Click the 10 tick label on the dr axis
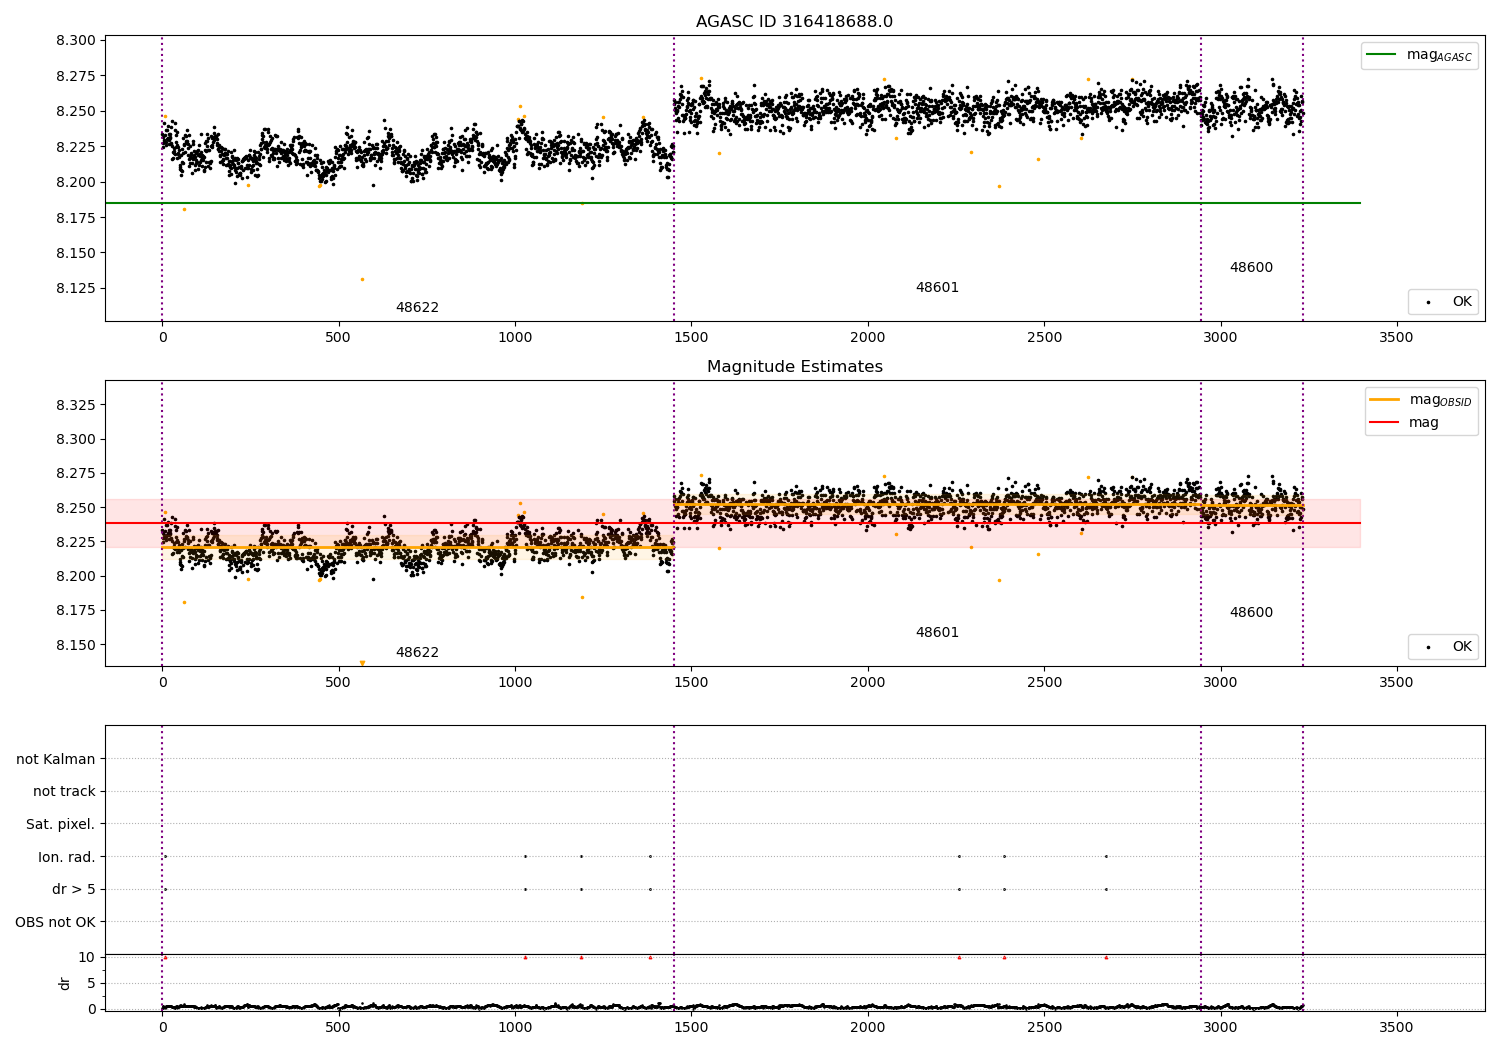This screenshot has height=1050, width=1500. click(87, 957)
